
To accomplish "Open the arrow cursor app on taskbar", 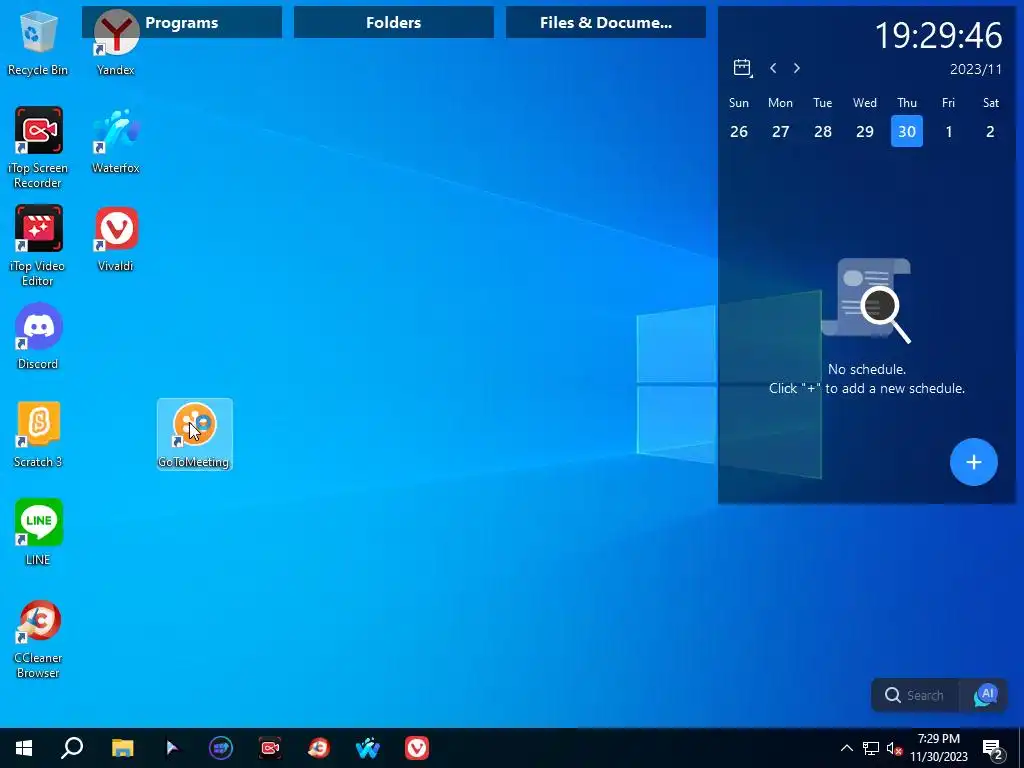I will [172, 748].
